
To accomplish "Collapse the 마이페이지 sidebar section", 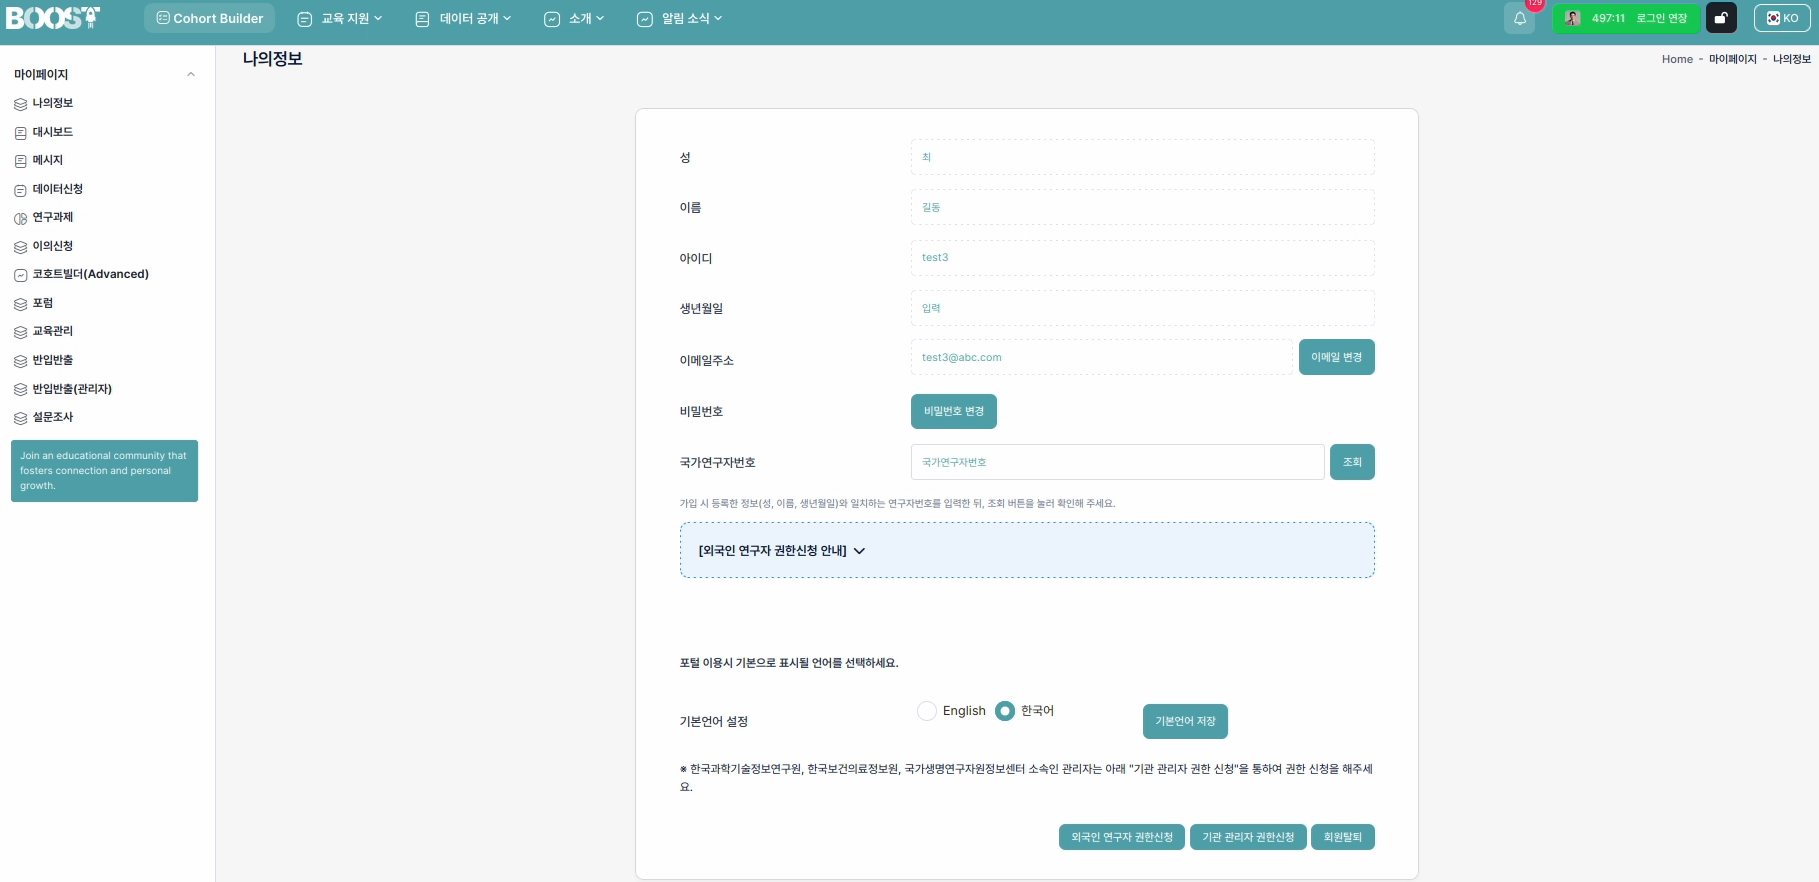I will coord(191,75).
